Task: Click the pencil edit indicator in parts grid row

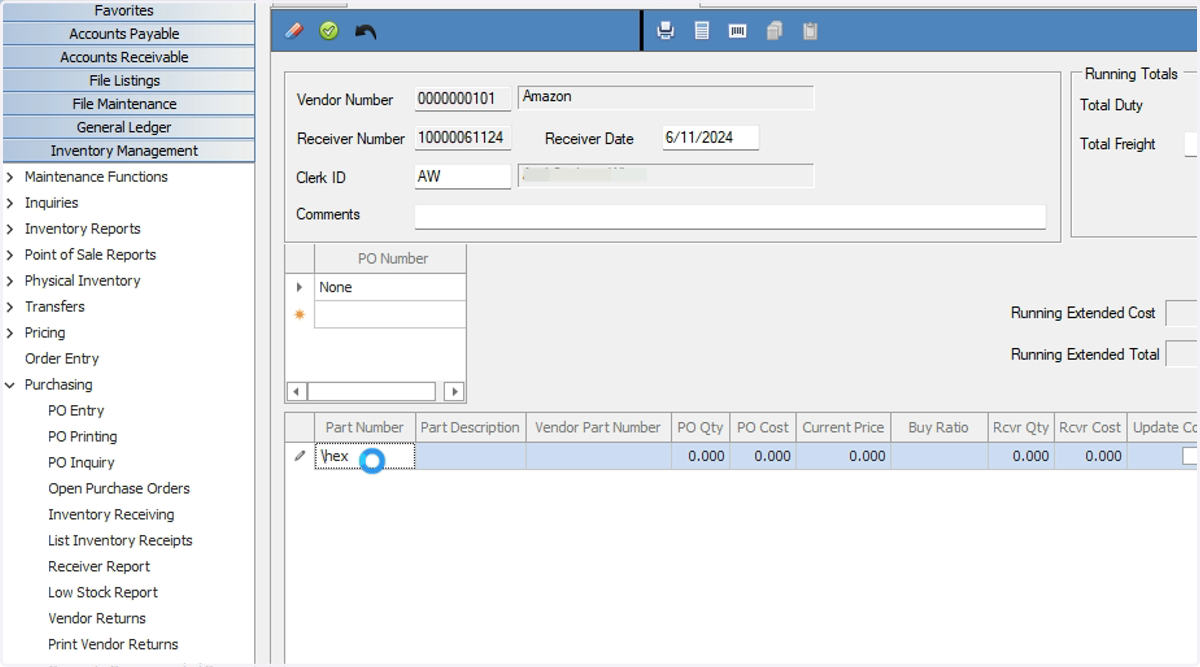Action: [x=300, y=456]
